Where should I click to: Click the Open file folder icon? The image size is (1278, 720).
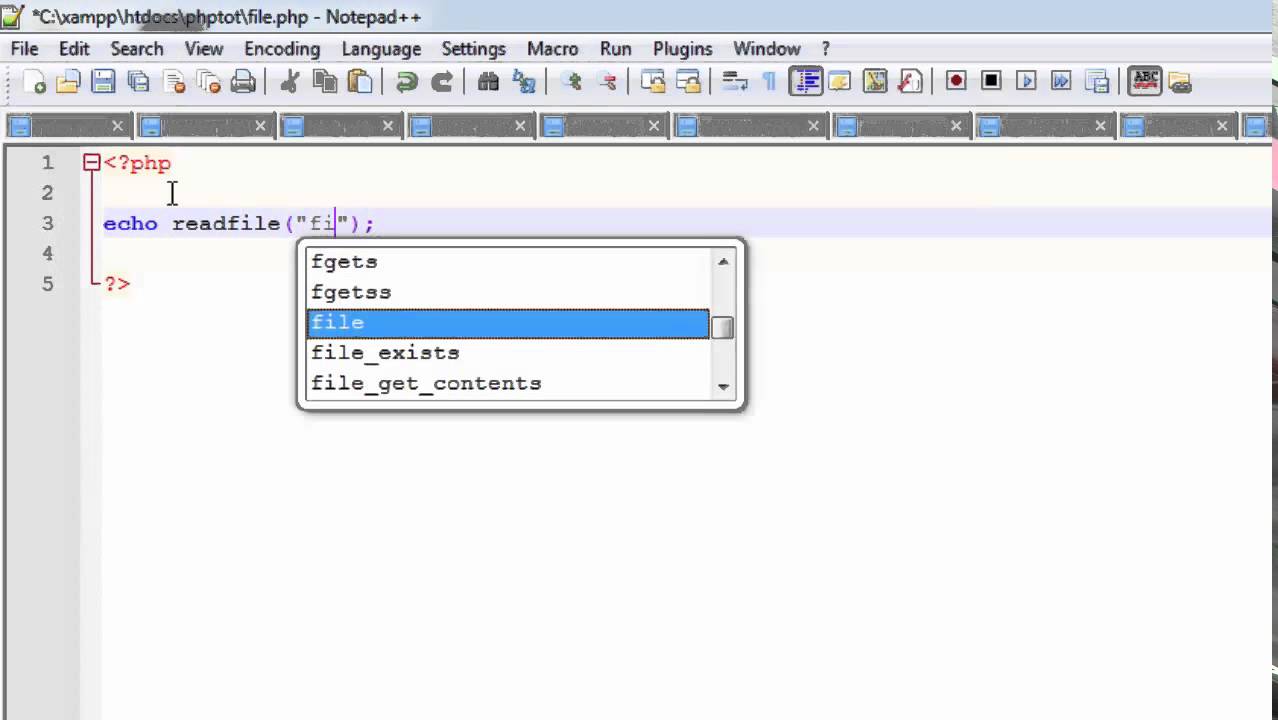[x=68, y=82]
